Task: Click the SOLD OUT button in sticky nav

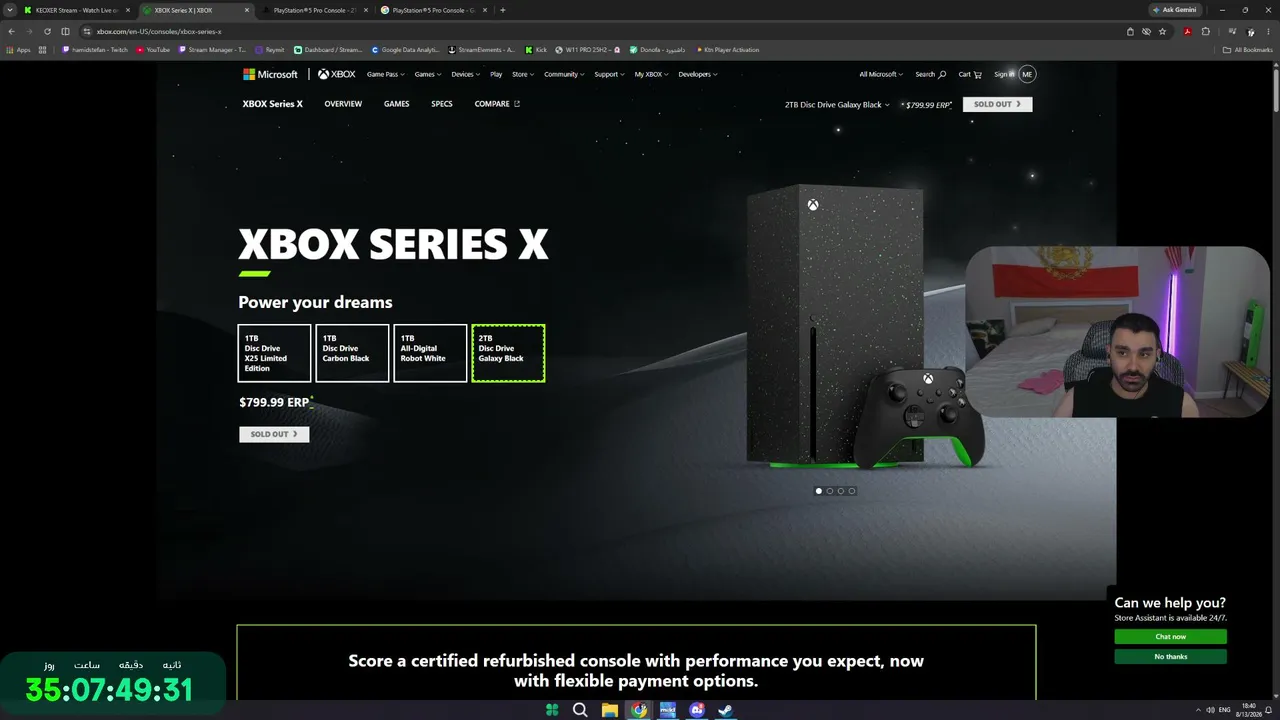Action: point(997,104)
